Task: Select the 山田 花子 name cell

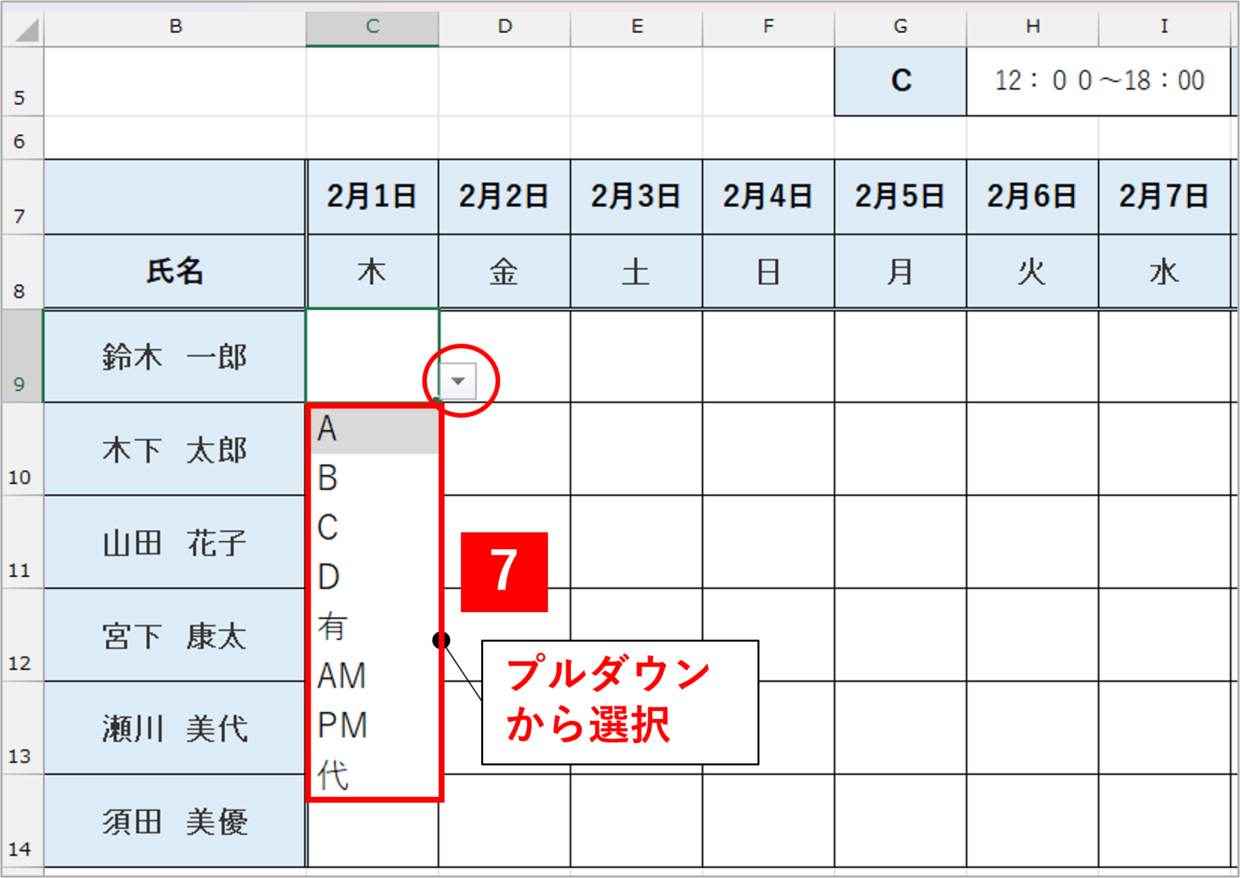Action: (175, 543)
